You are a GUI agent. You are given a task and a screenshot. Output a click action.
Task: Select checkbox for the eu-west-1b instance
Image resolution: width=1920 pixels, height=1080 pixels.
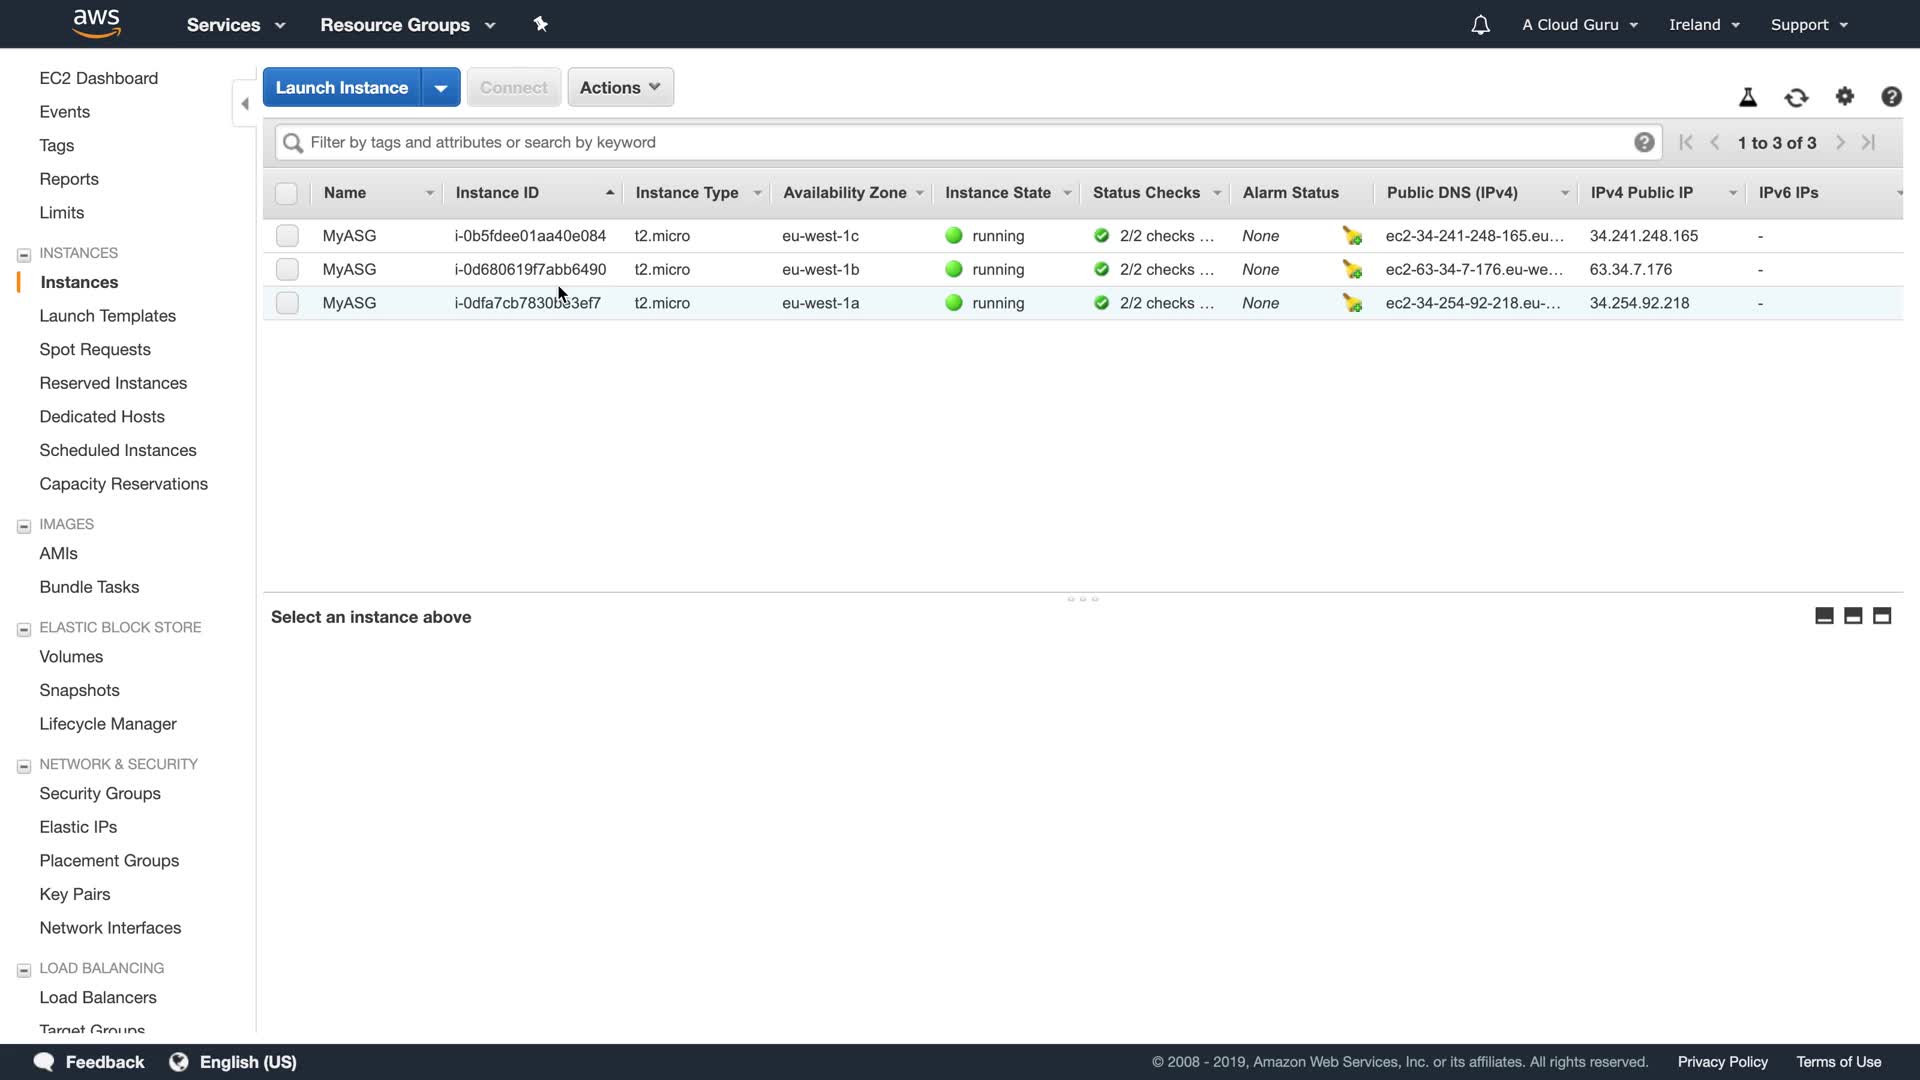(287, 270)
